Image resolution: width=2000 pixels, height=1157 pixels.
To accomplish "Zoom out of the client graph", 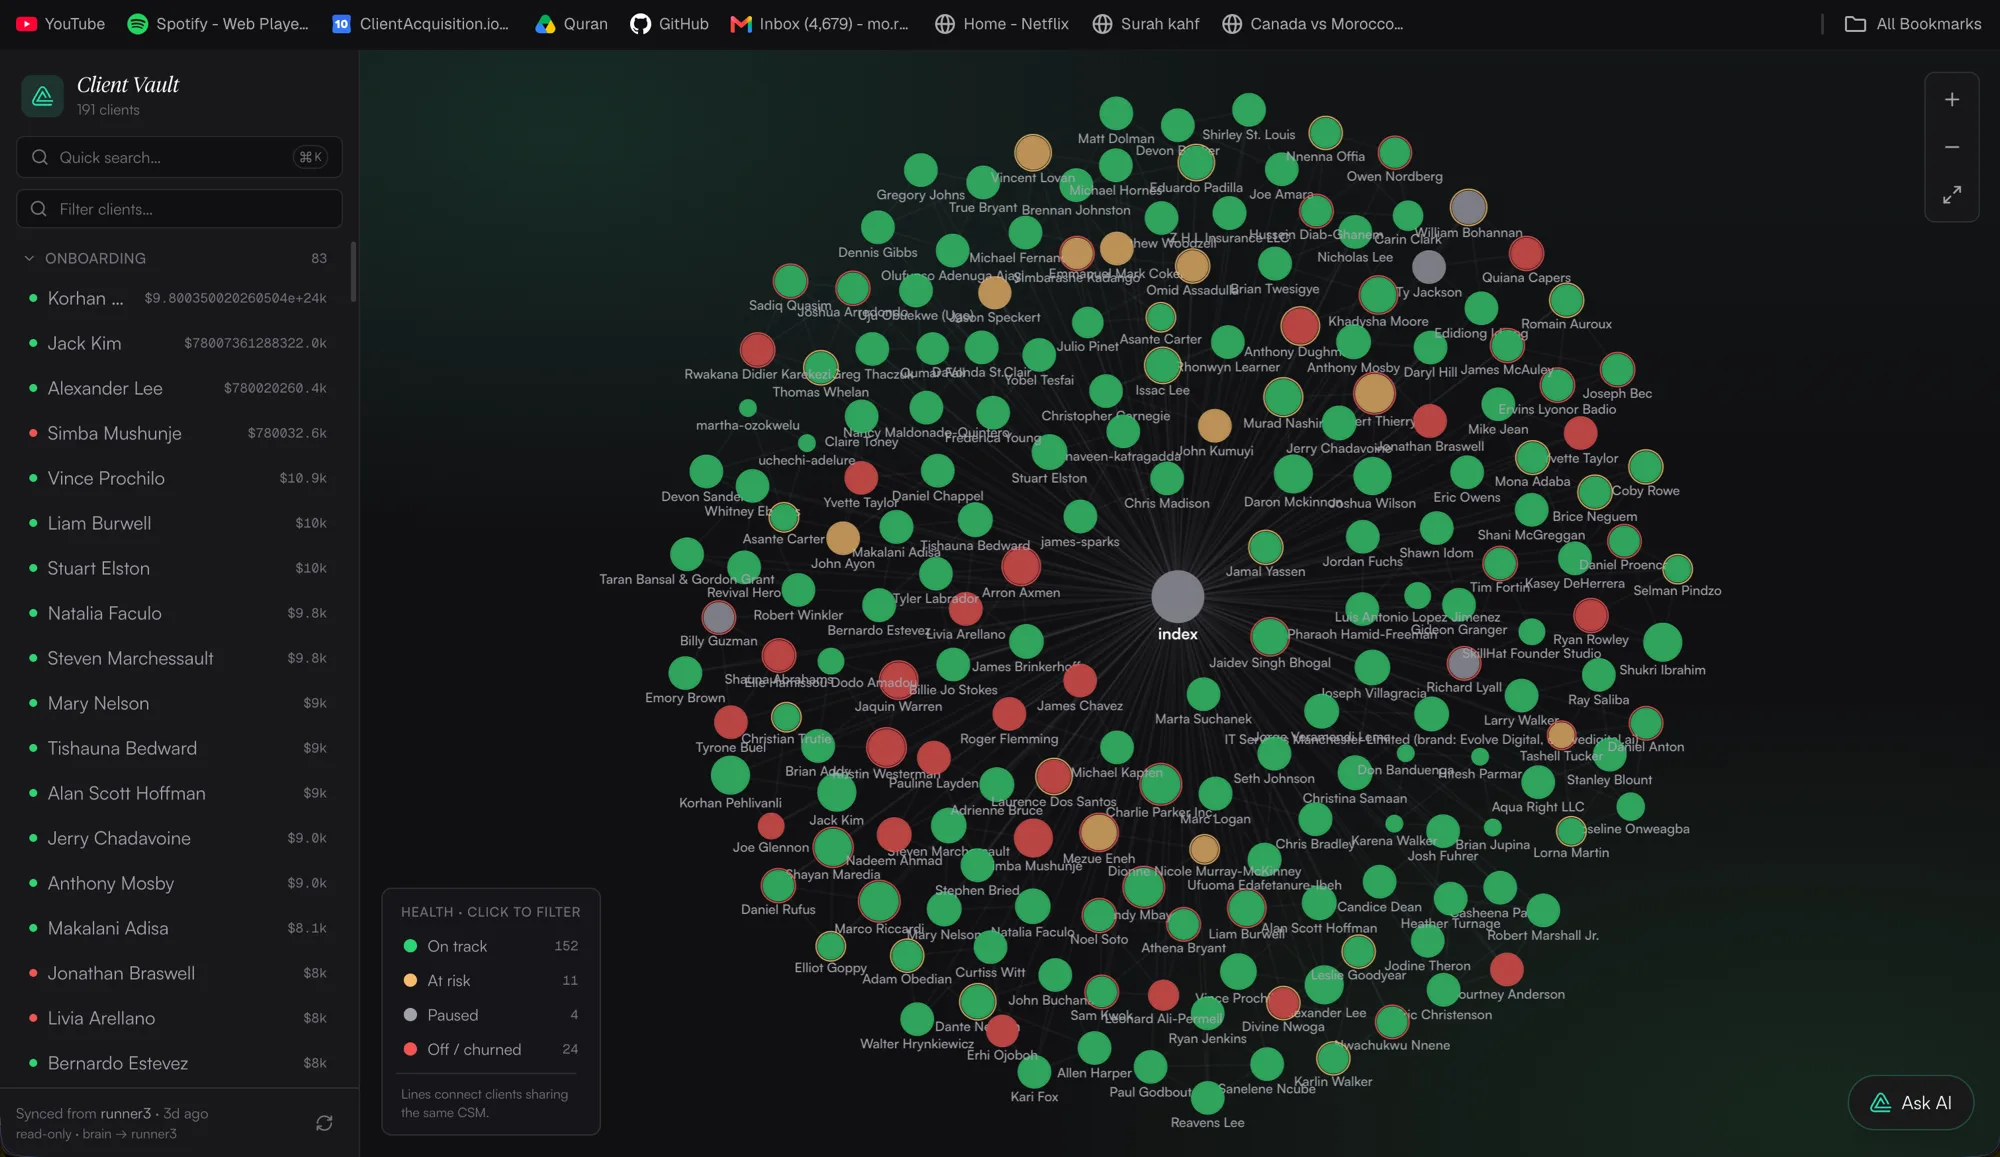I will pyautogui.click(x=1951, y=147).
